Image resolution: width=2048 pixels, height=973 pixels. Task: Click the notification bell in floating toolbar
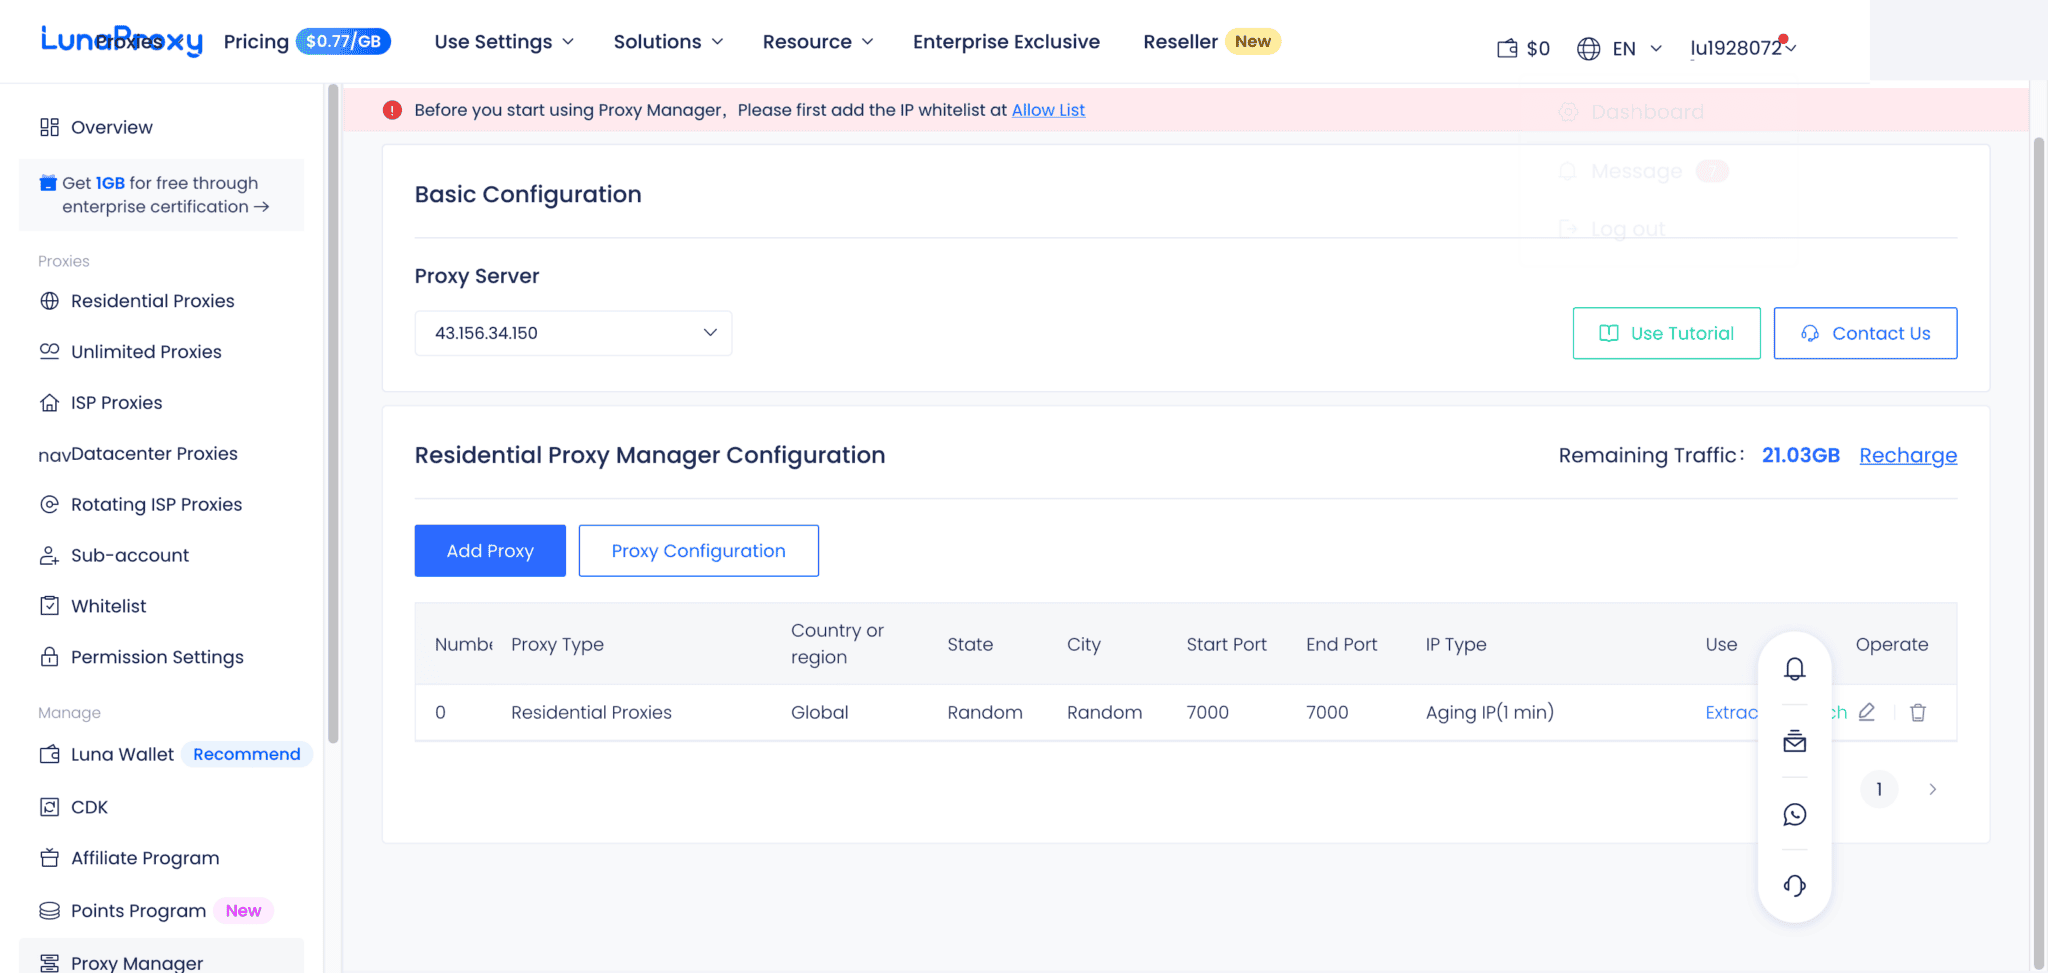click(x=1794, y=668)
